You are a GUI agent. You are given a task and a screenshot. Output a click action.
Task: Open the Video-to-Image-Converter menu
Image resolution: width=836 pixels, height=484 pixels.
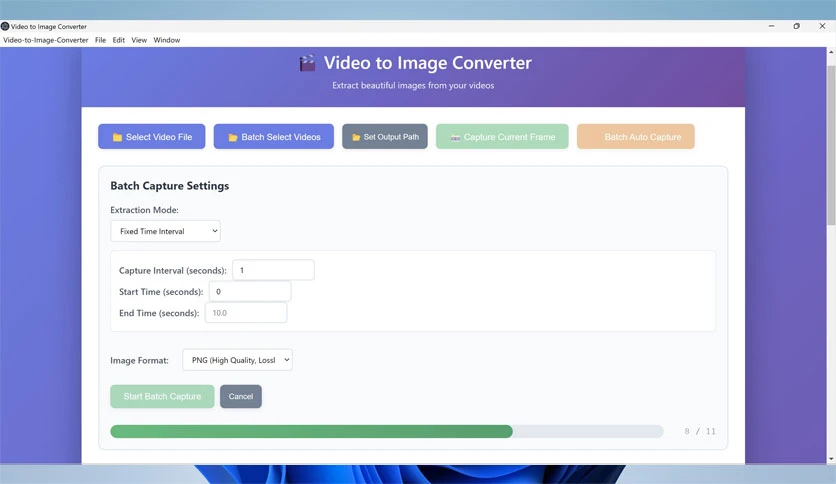pos(46,40)
